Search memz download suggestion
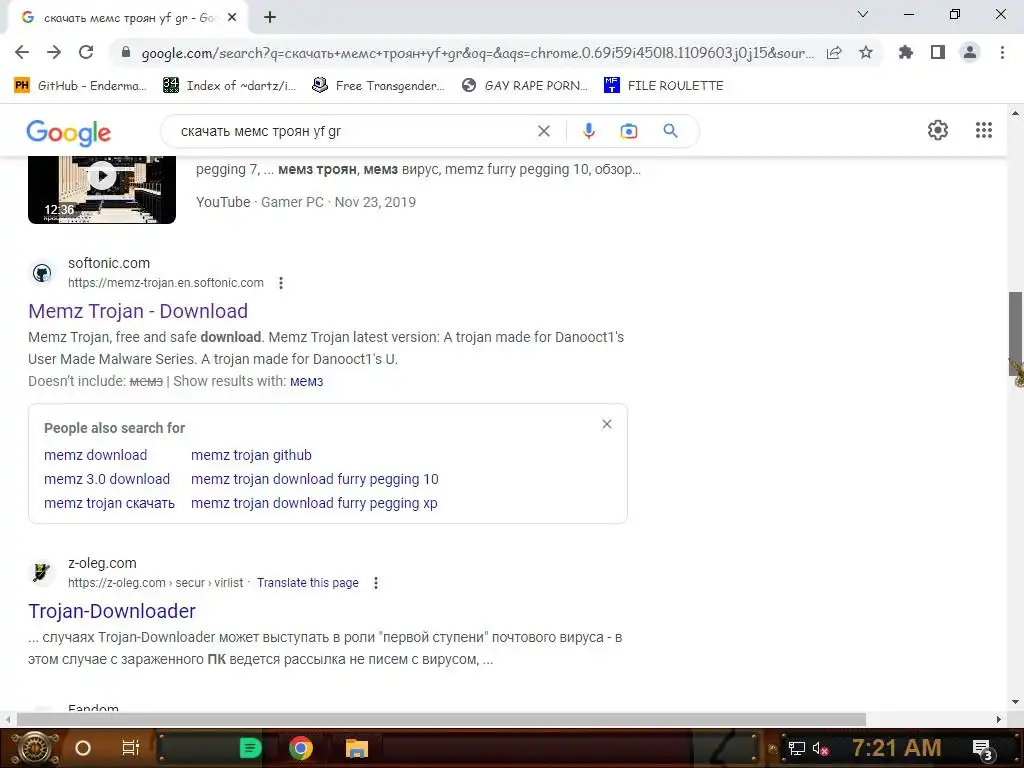The width and height of the screenshot is (1024, 768). [95, 455]
